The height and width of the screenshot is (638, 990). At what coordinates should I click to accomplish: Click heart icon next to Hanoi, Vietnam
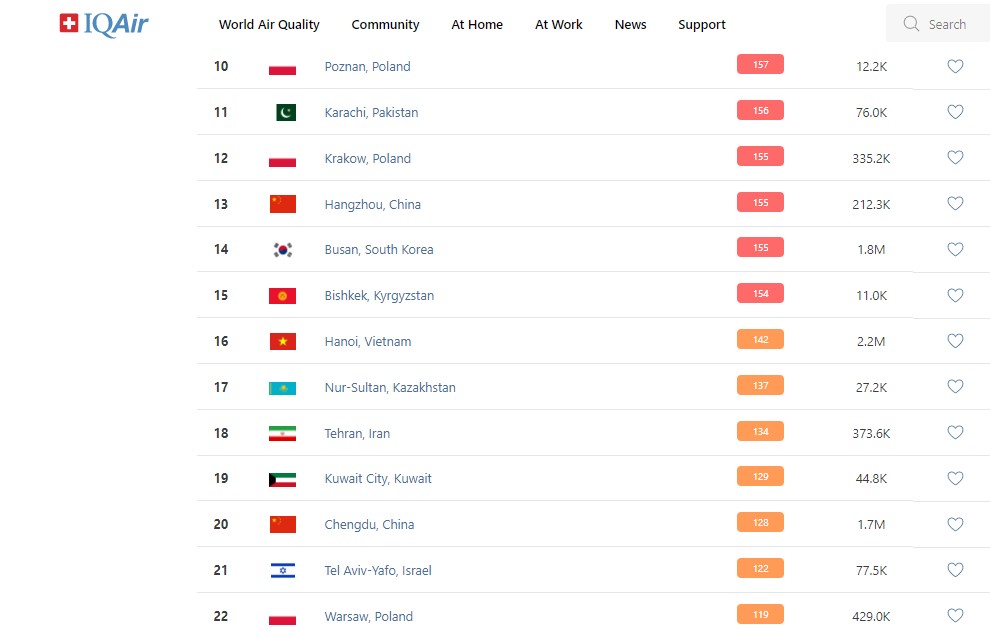955,341
